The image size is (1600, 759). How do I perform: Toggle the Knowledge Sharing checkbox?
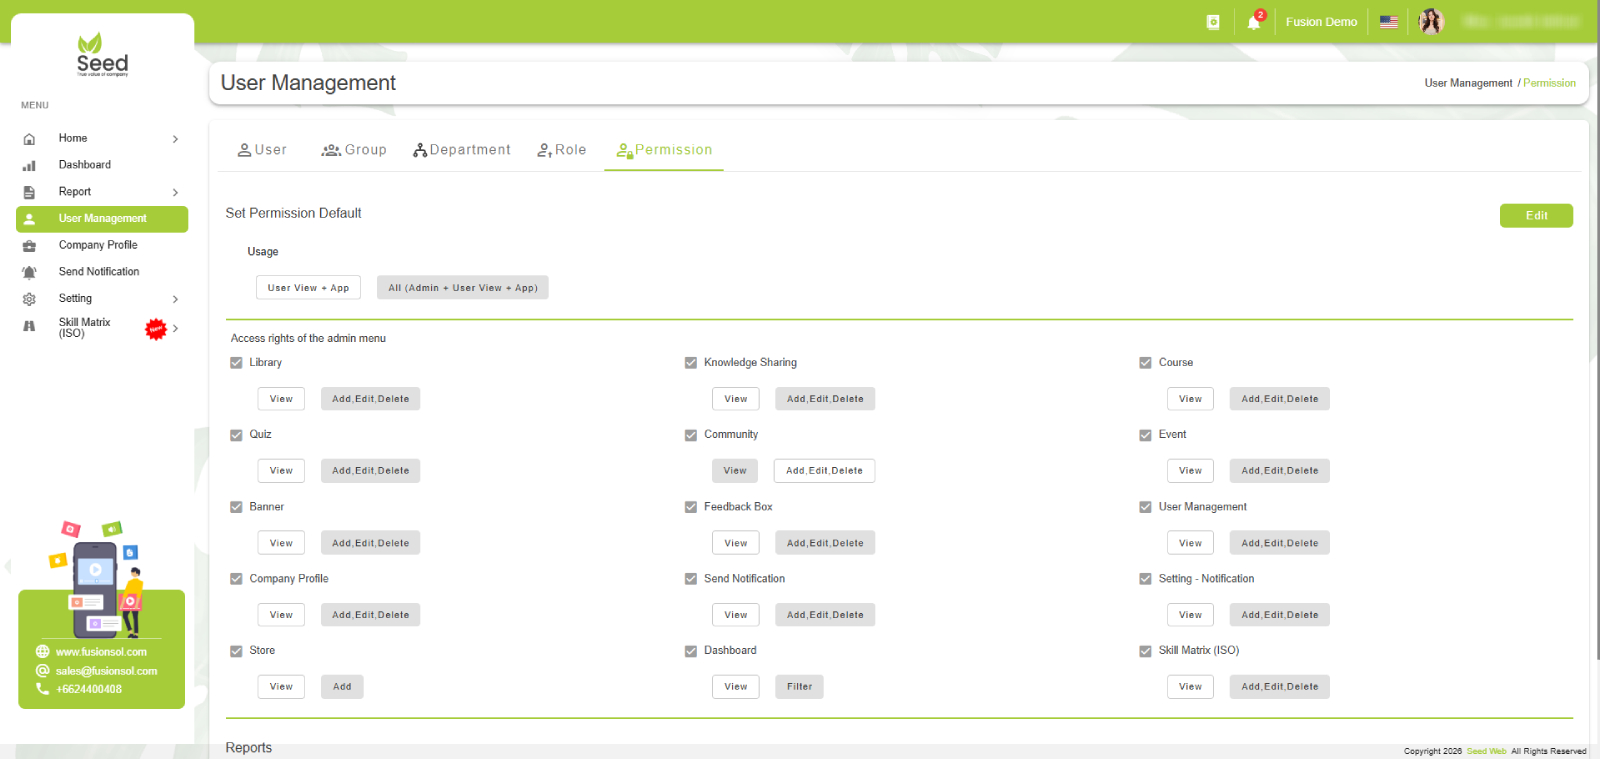click(x=691, y=363)
